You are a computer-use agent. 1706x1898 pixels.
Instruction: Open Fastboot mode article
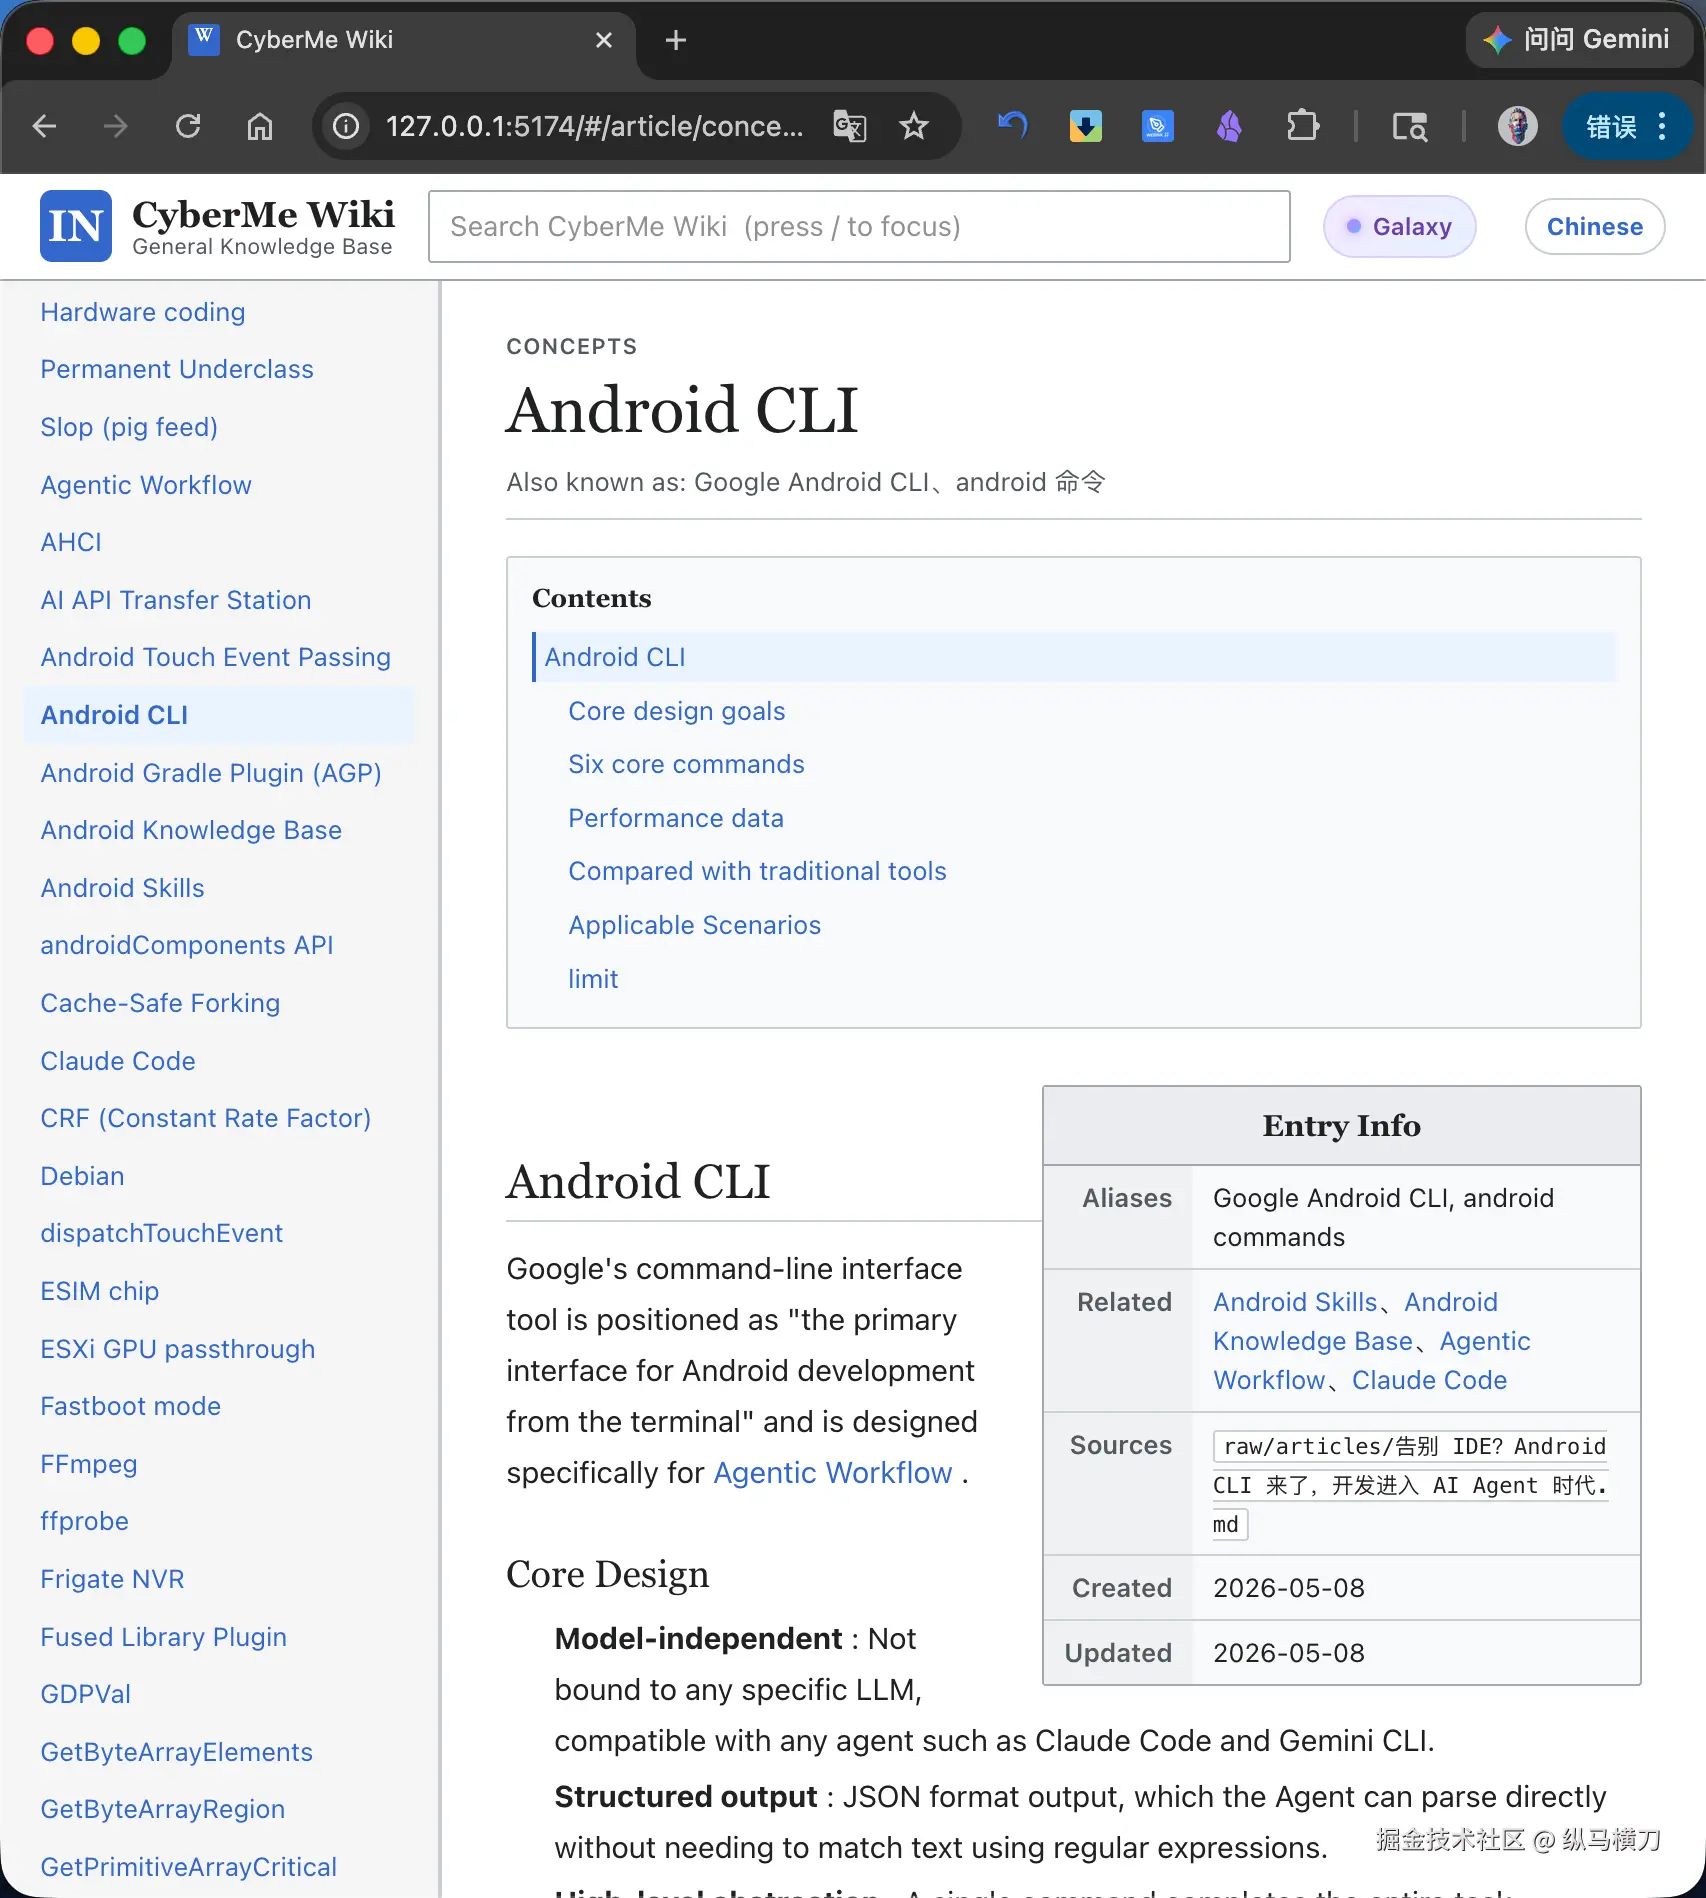point(131,1406)
